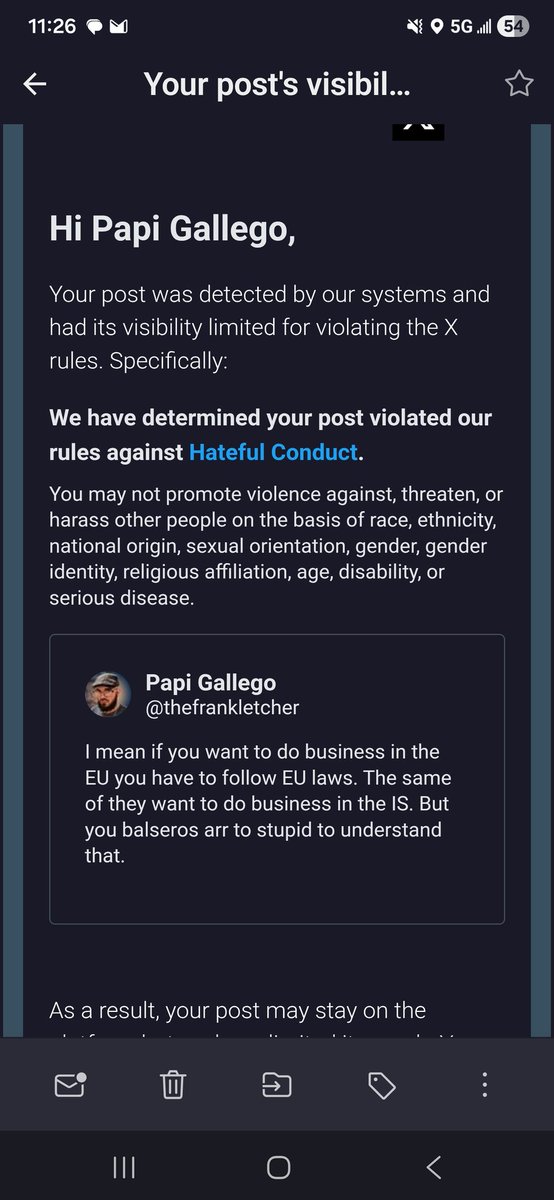Open the three-dot more options menu
Image resolution: width=554 pixels, height=1200 pixels.
pos(484,1085)
